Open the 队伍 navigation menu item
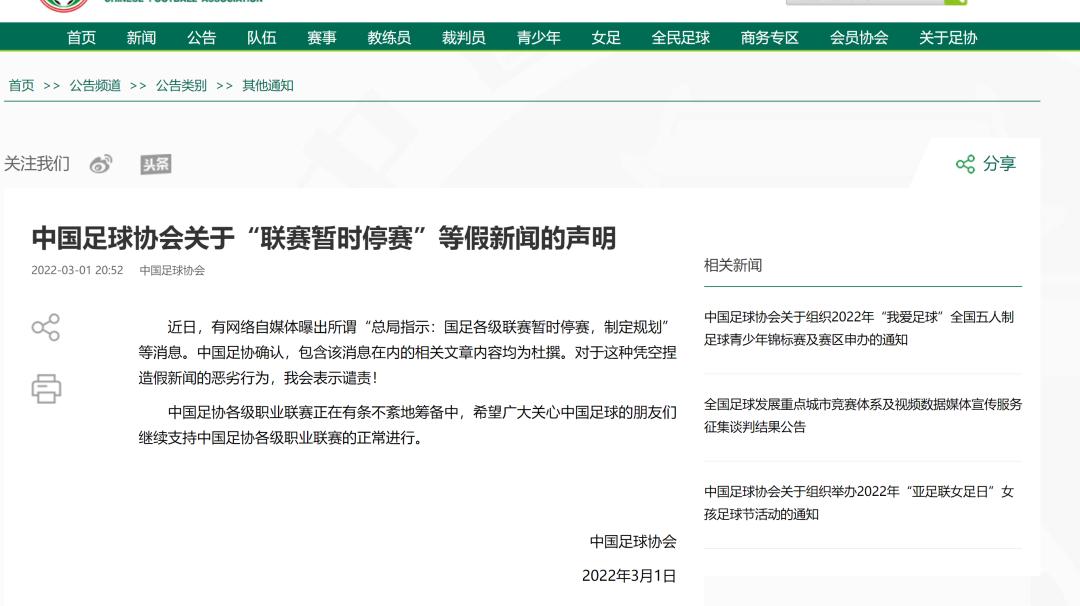The width and height of the screenshot is (1080, 606). pyautogui.click(x=262, y=38)
